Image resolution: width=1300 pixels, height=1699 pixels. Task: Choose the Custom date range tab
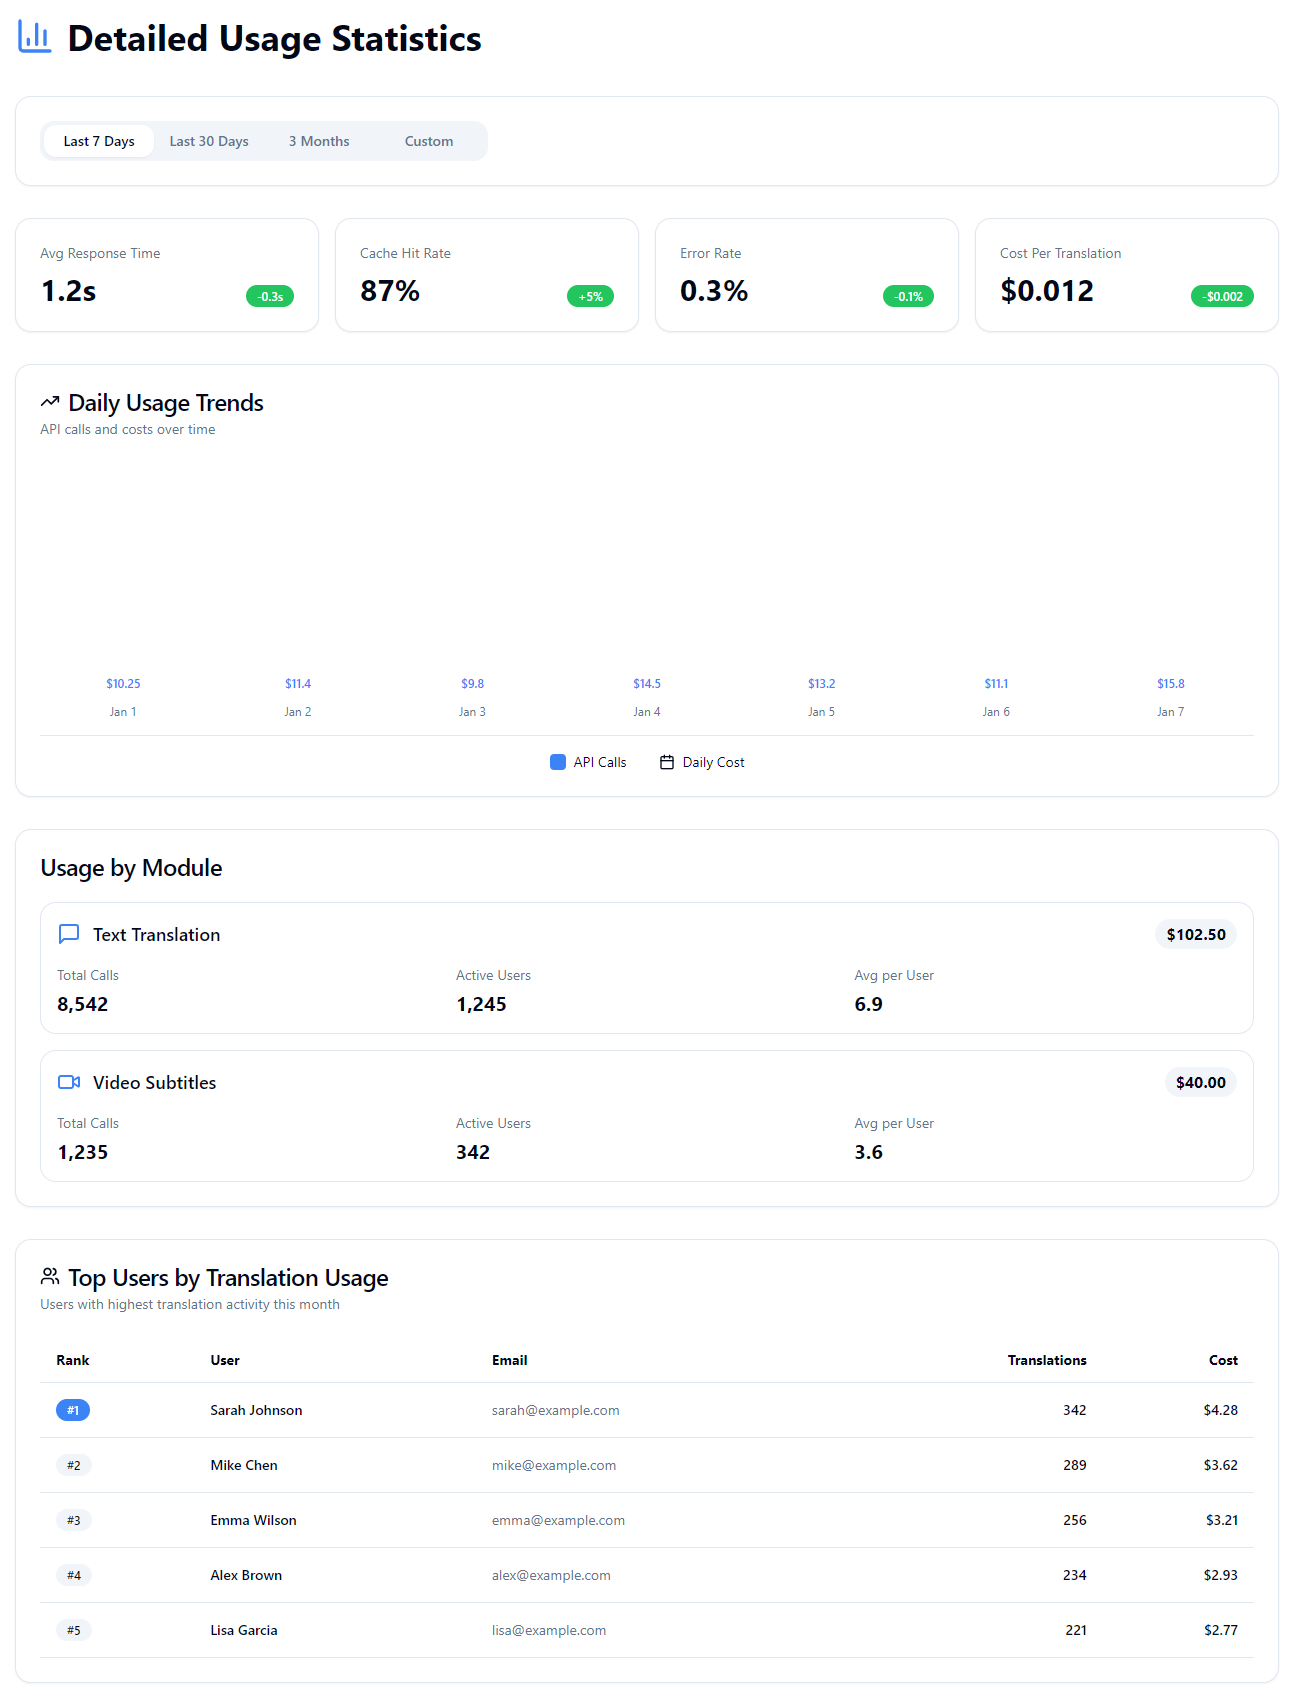(429, 141)
